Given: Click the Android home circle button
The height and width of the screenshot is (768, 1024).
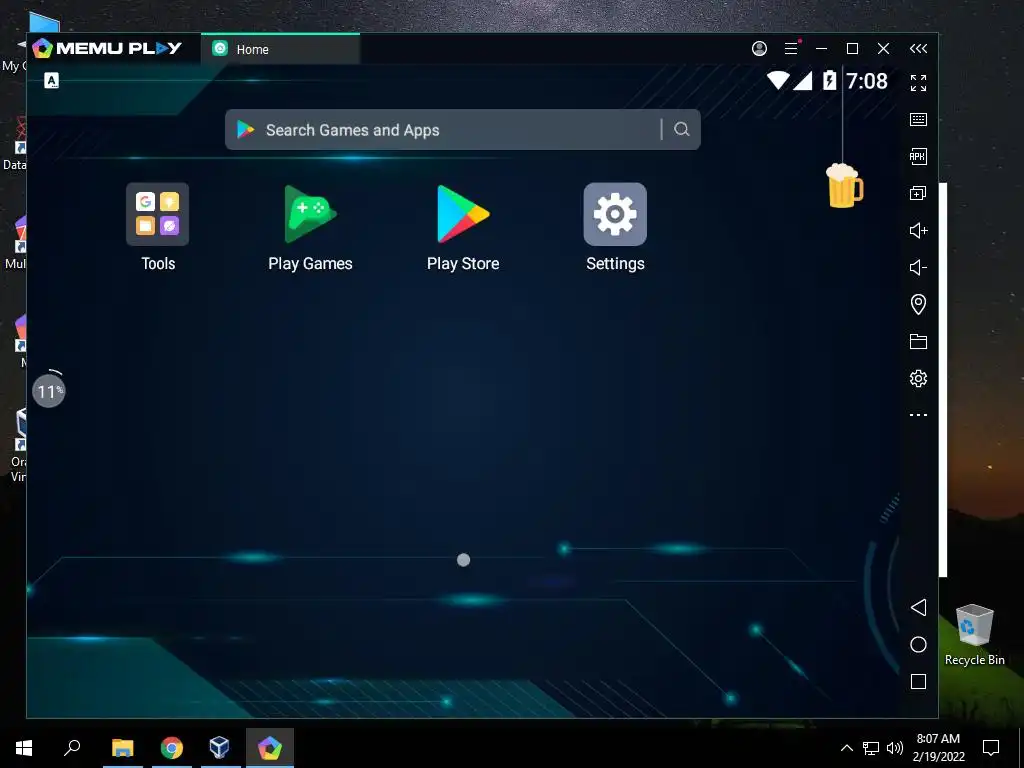Looking at the screenshot, I should [x=918, y=645].
